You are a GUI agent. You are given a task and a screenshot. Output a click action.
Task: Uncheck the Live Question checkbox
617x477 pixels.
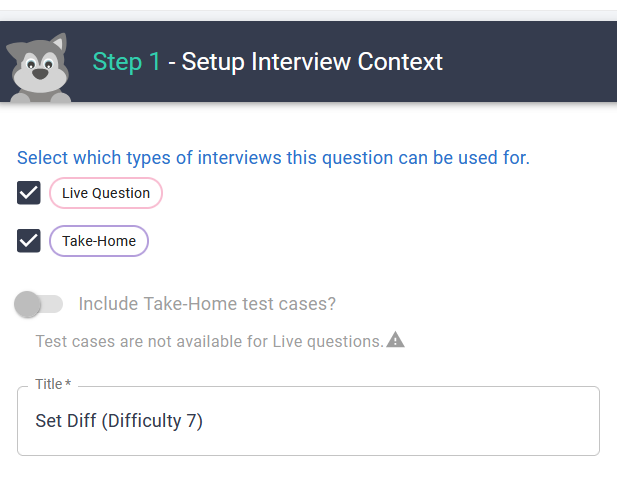point(29,193)
